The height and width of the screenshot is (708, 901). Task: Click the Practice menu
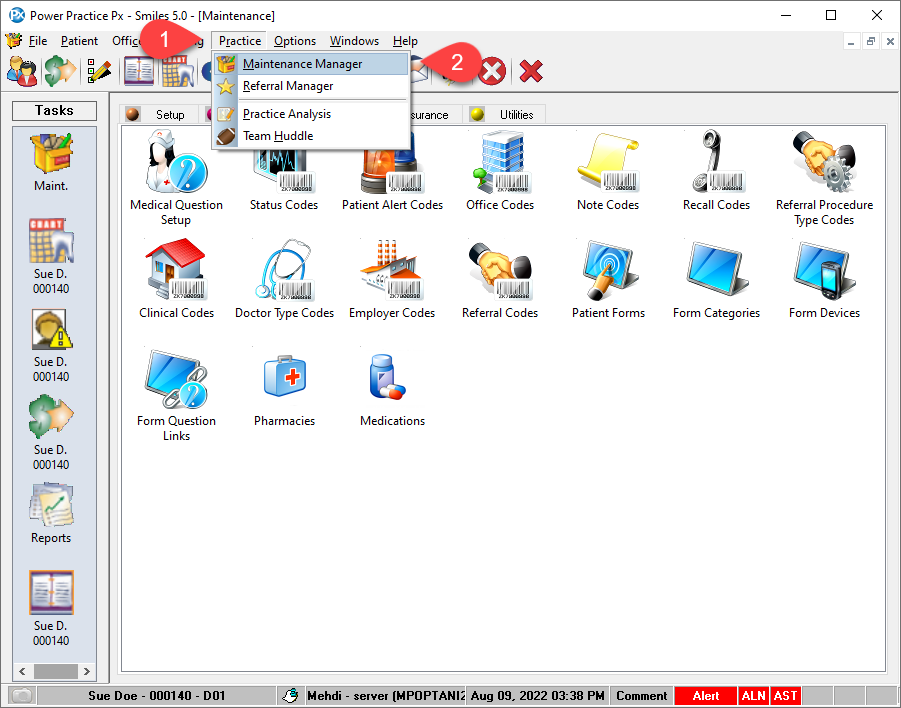coord(240,41)
